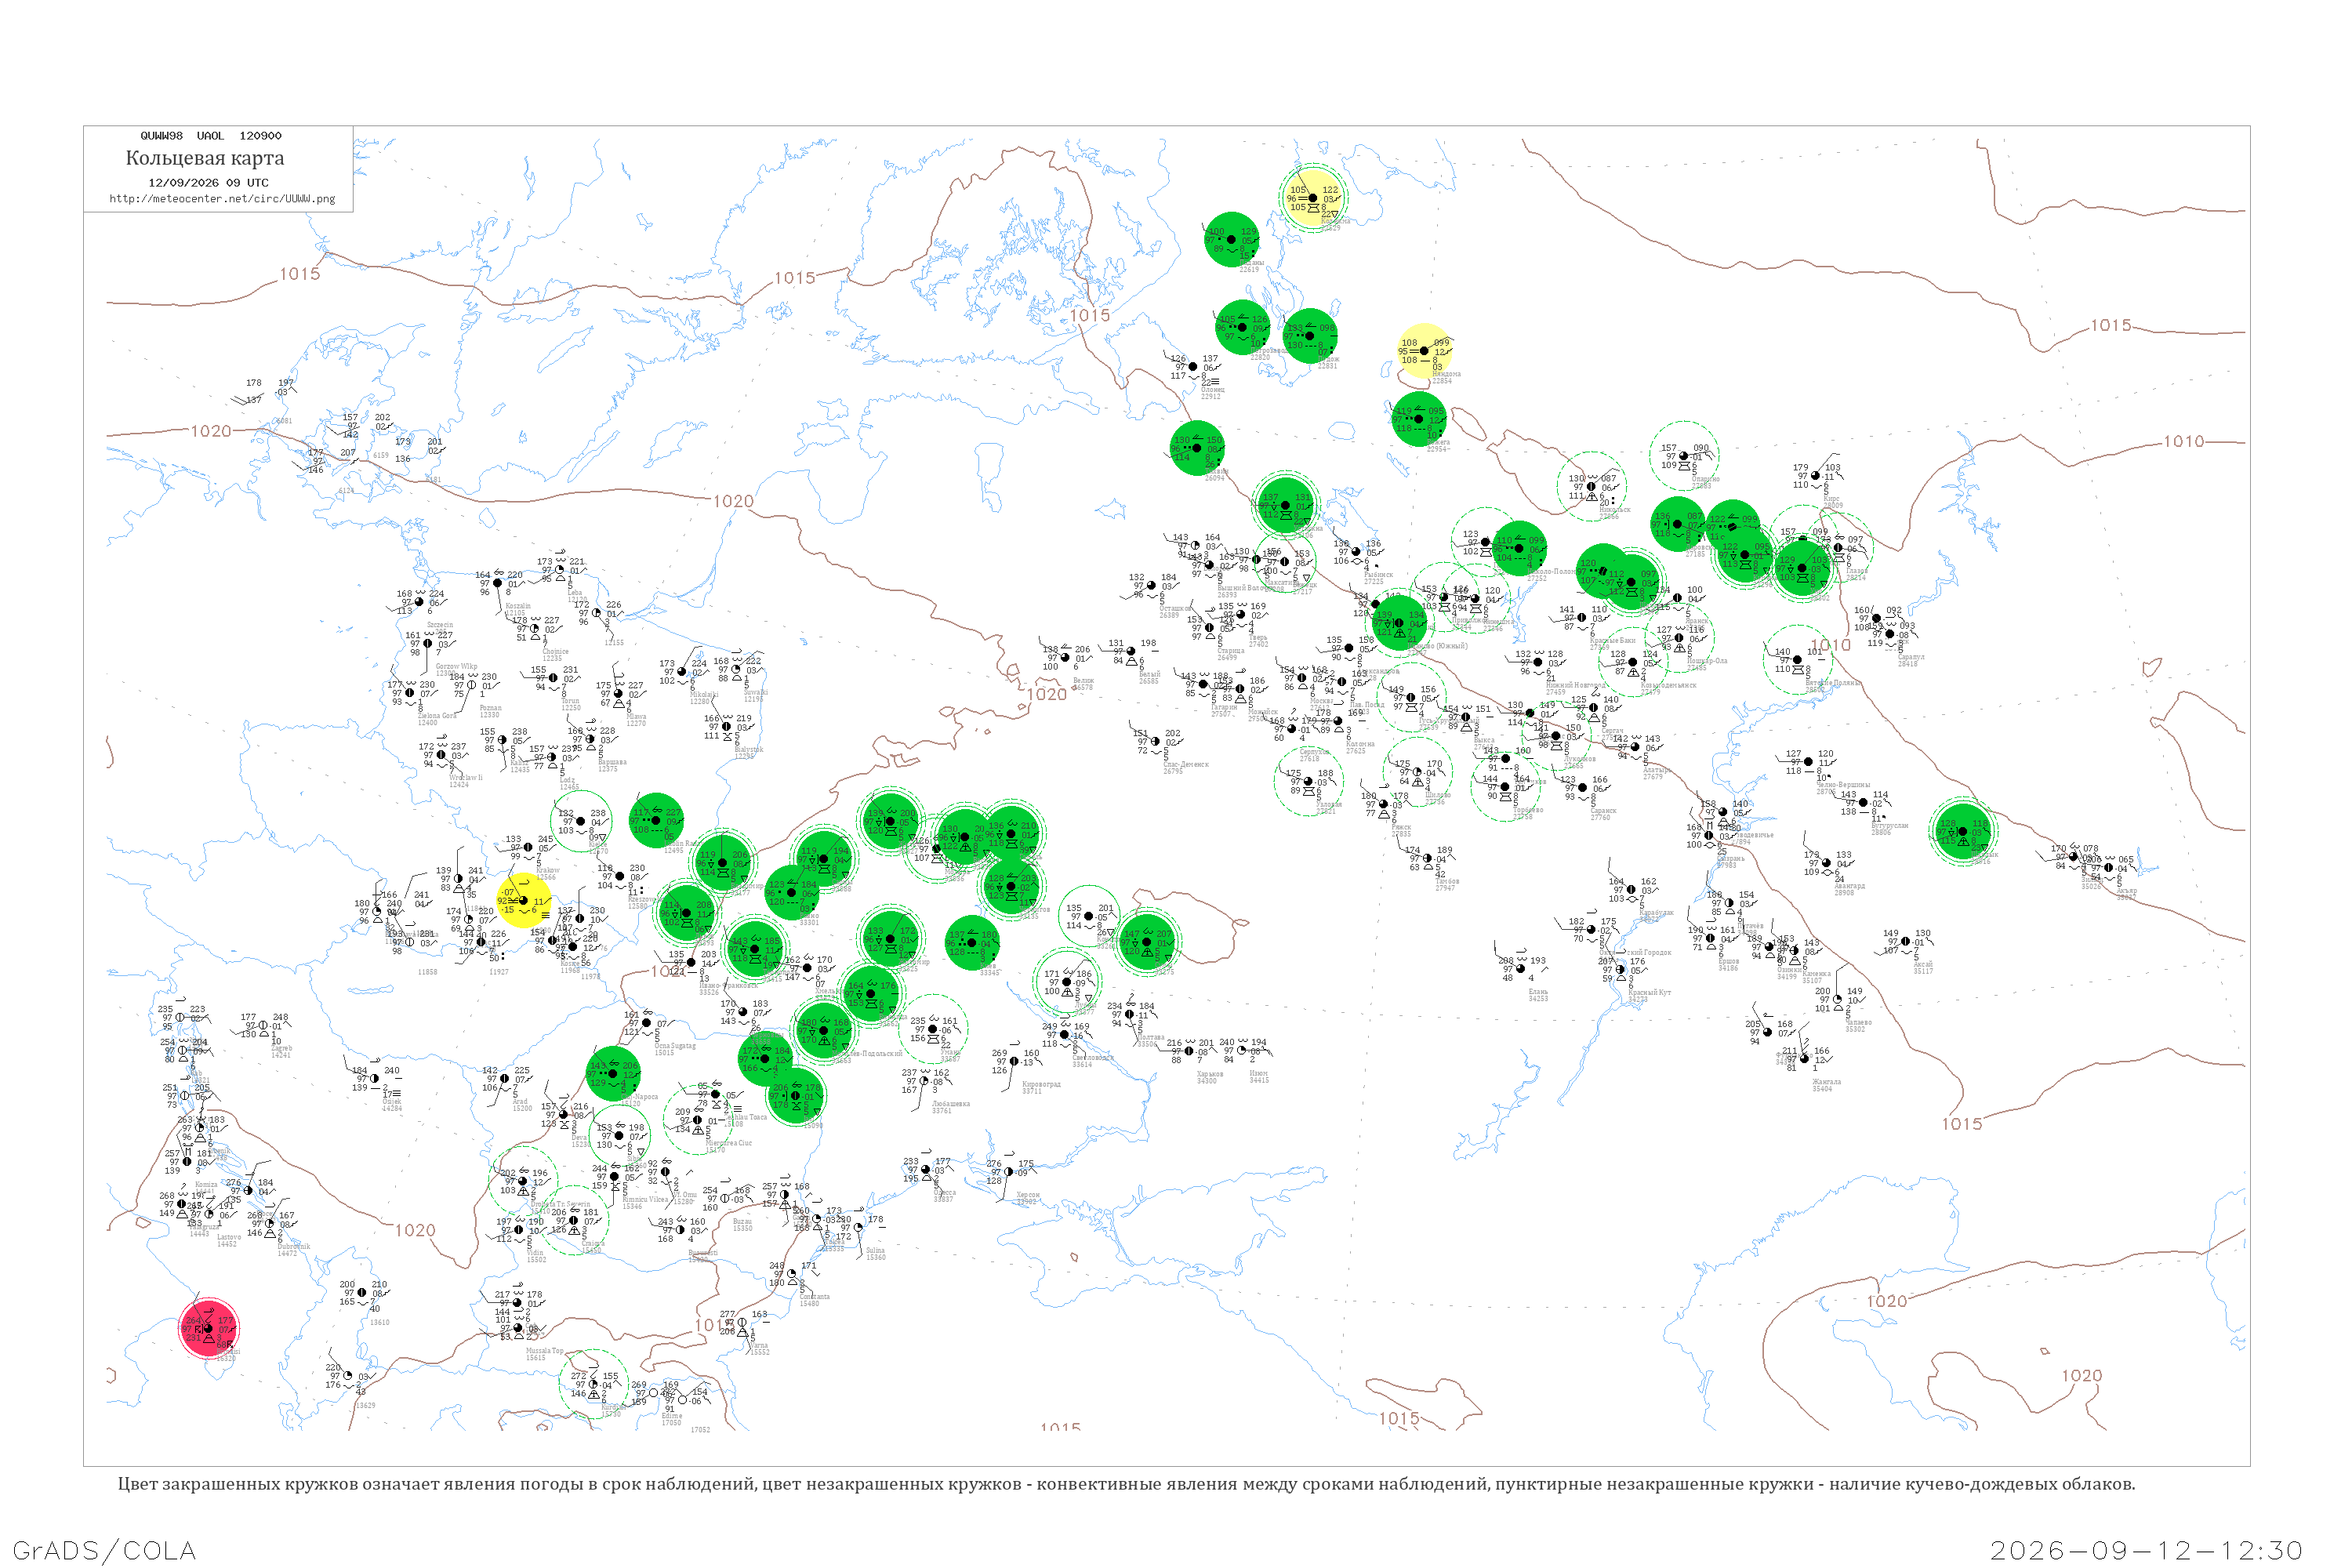
Task: Select the 1020 isobar label at far left
Action: 211,431
